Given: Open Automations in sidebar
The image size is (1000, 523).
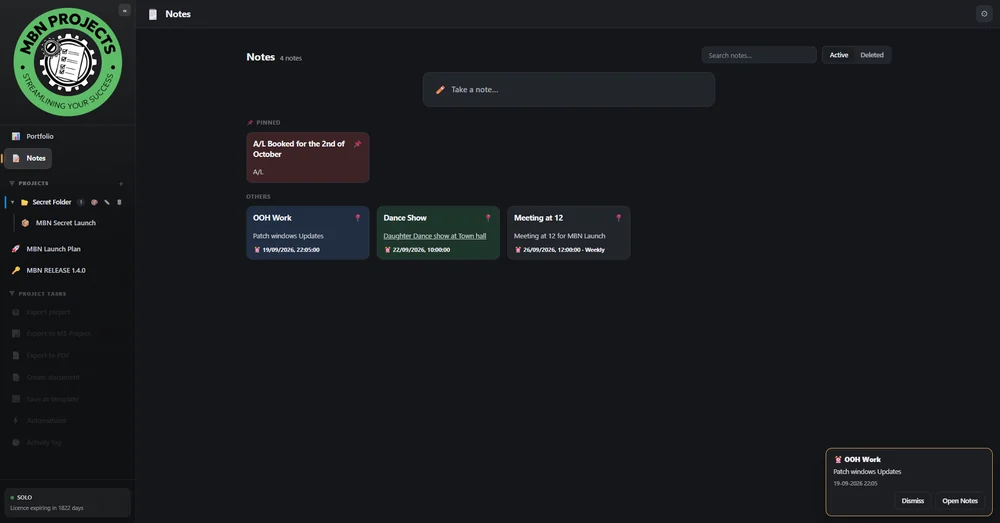Looking at the screenshot, I should (46, 420).
